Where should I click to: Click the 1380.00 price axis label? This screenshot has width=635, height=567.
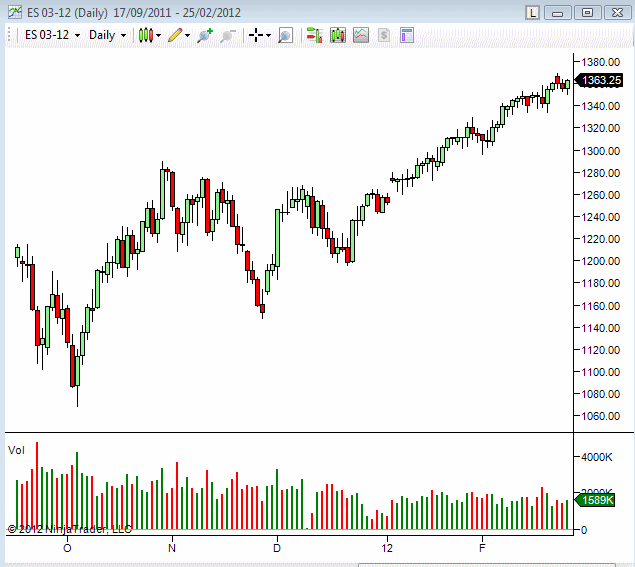pos(601,62)
